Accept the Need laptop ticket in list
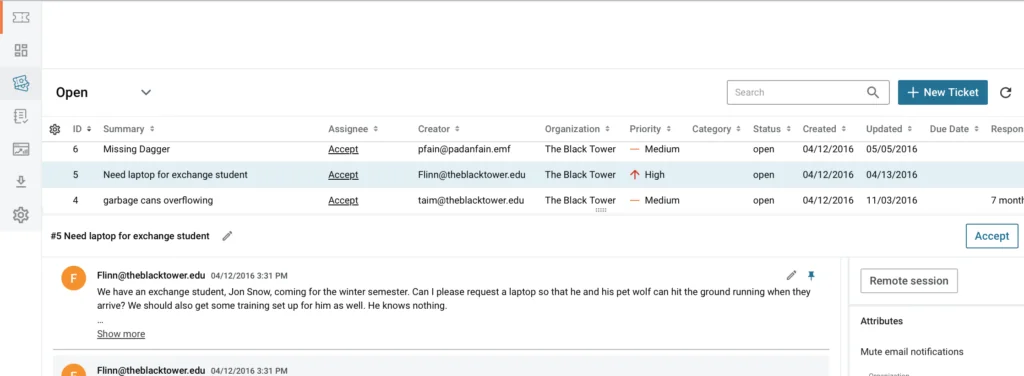 [x=343, y=175]
